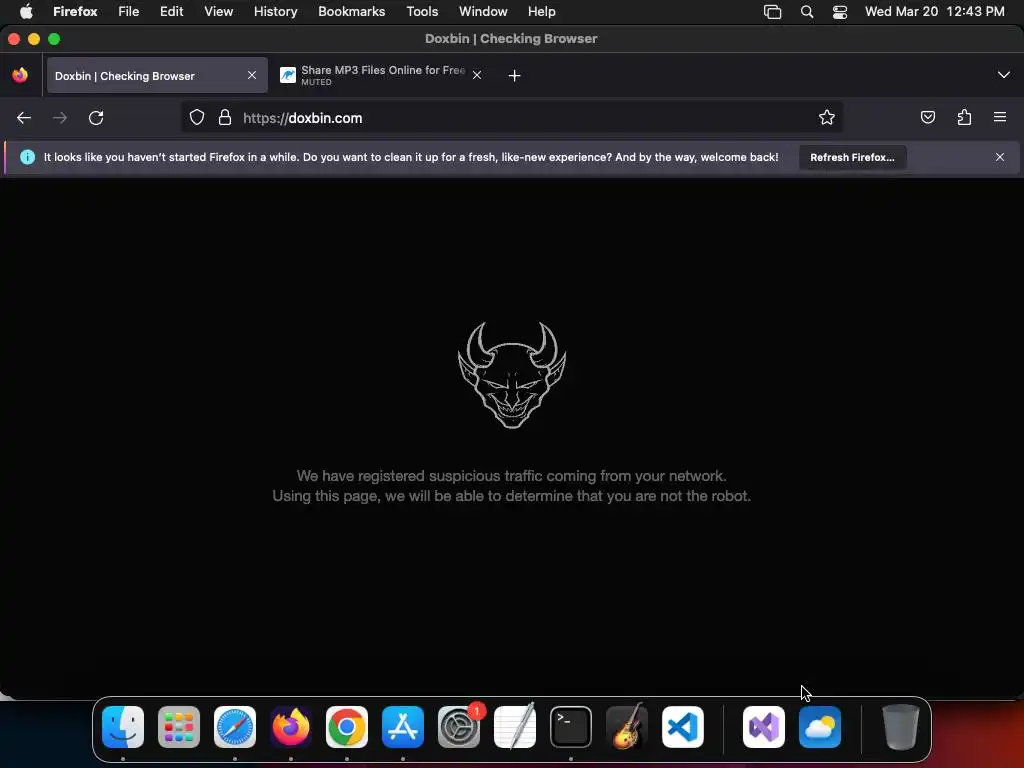1024x768 pixels.
Task: Open the History menu
Action: coord(276,11)
